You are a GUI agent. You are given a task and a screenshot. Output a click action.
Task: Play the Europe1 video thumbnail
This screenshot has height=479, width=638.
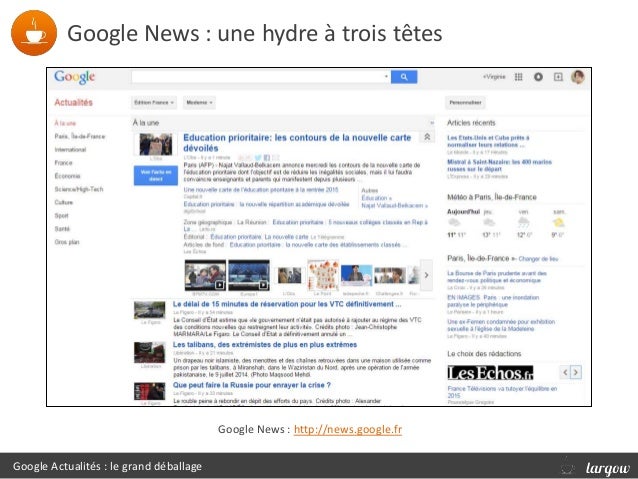pyautogui.click(x=249, y=275)
